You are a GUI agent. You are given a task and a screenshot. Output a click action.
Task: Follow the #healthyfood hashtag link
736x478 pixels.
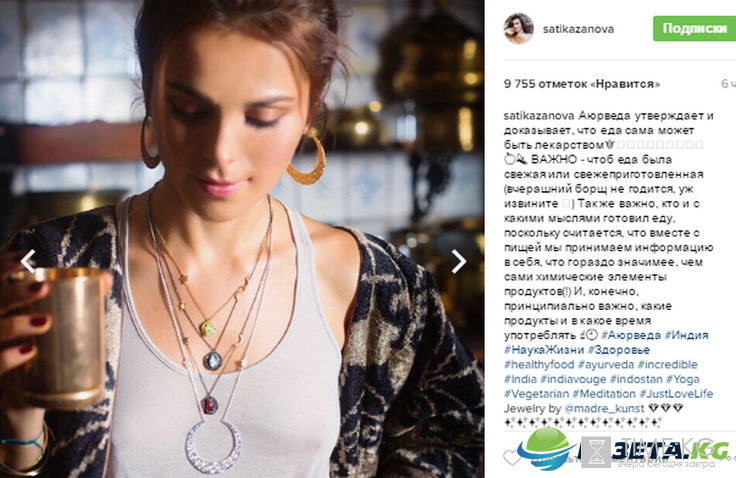point(539,364)
